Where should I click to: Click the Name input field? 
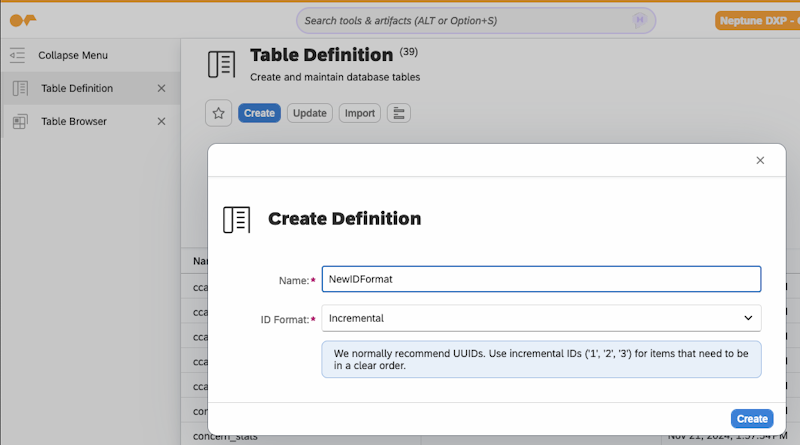point(540,279)
